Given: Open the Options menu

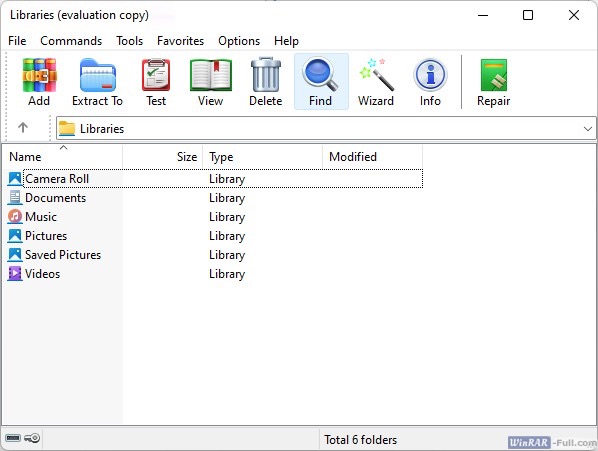Looking at the screenshot, I should click(x=239, y=41).
